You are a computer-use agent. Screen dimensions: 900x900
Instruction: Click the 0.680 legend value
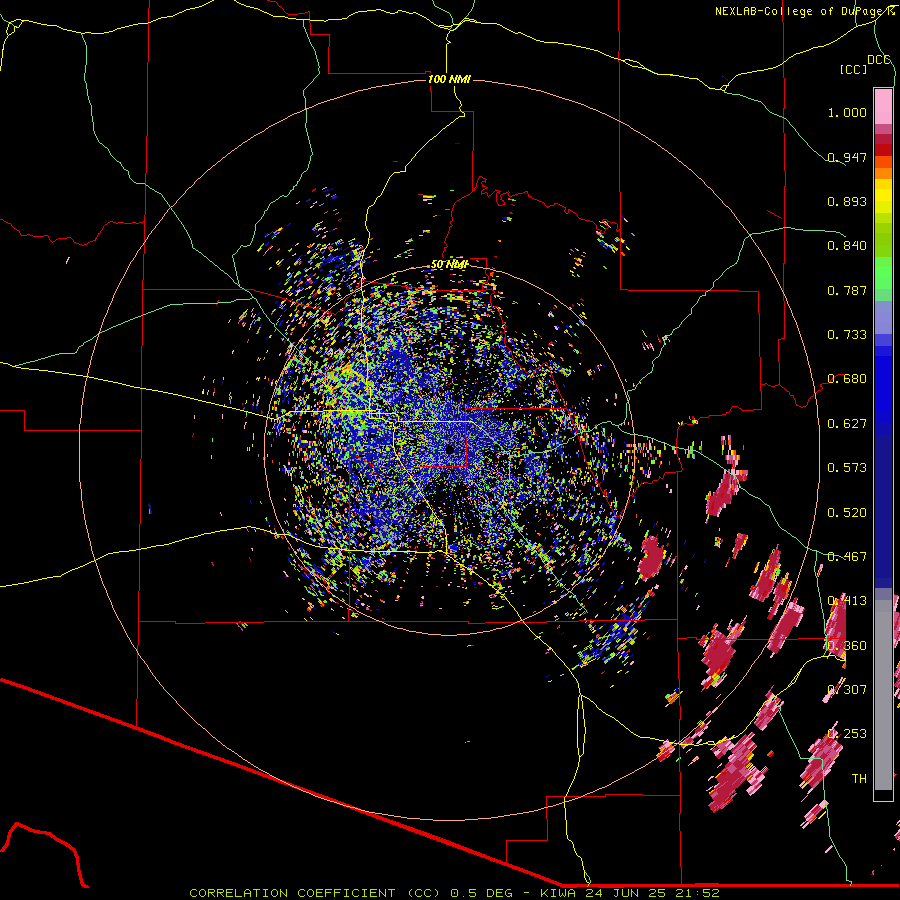click(847, 379)
